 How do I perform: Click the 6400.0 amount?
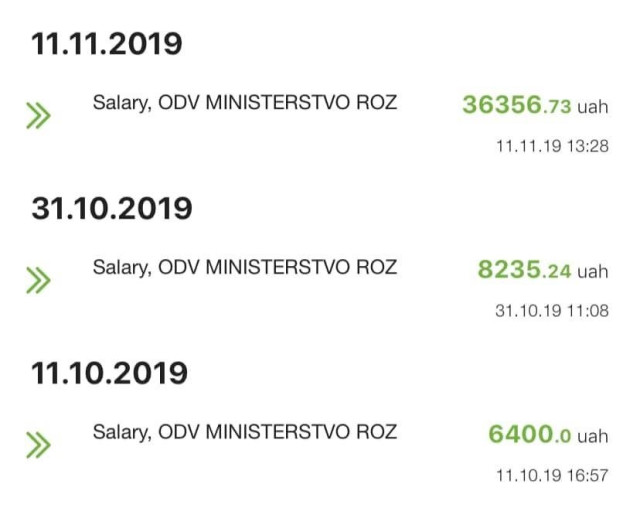click(529, 435)
